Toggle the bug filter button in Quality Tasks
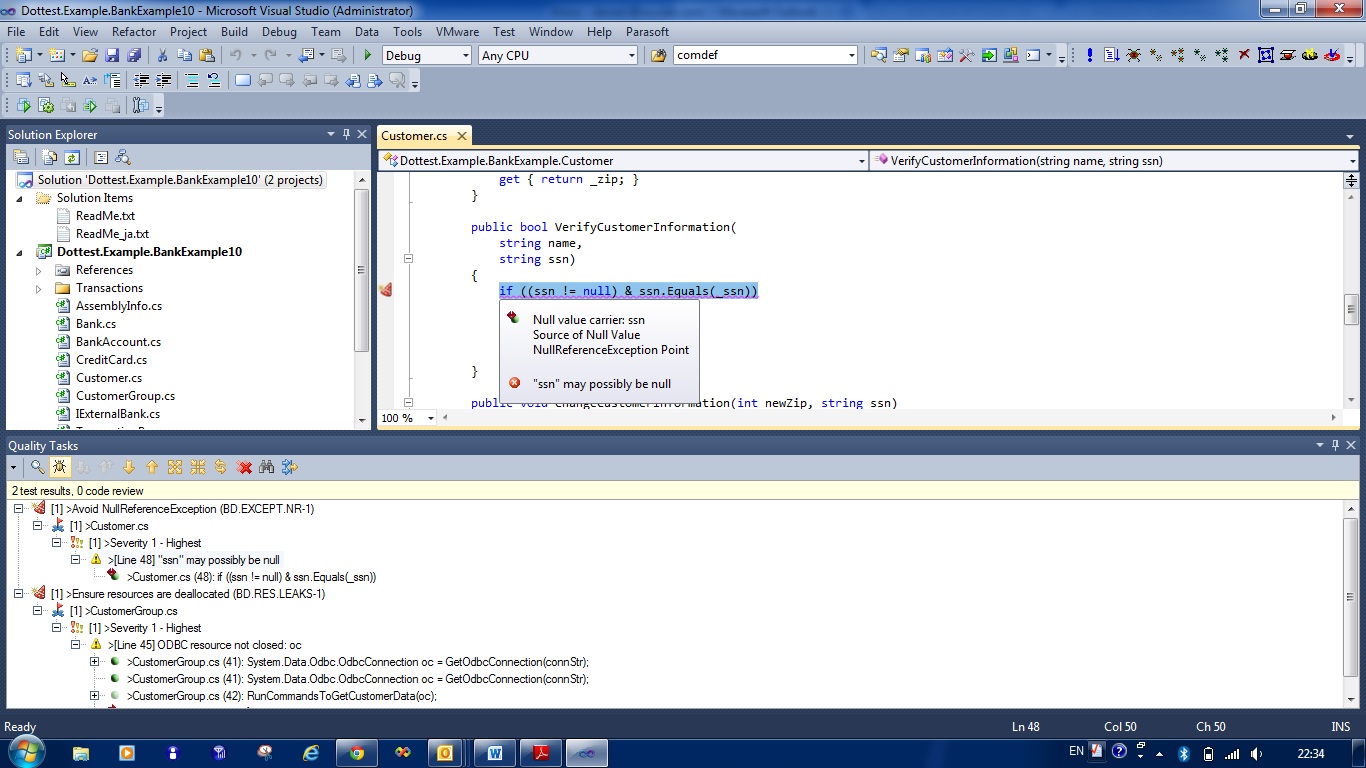The width and height of the screenshot is (1366, 768). [60, 467]
